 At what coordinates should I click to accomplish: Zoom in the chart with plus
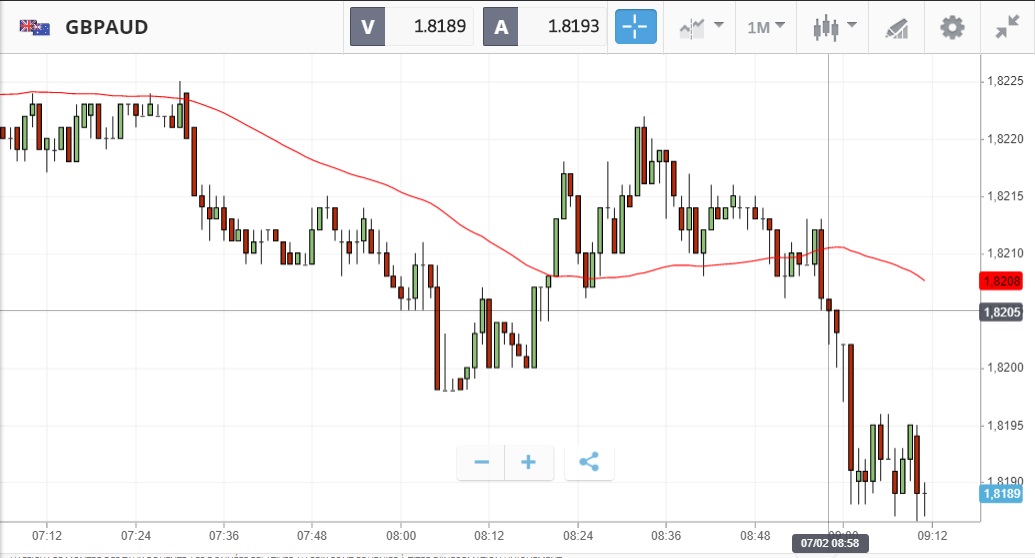coord(529,462)
